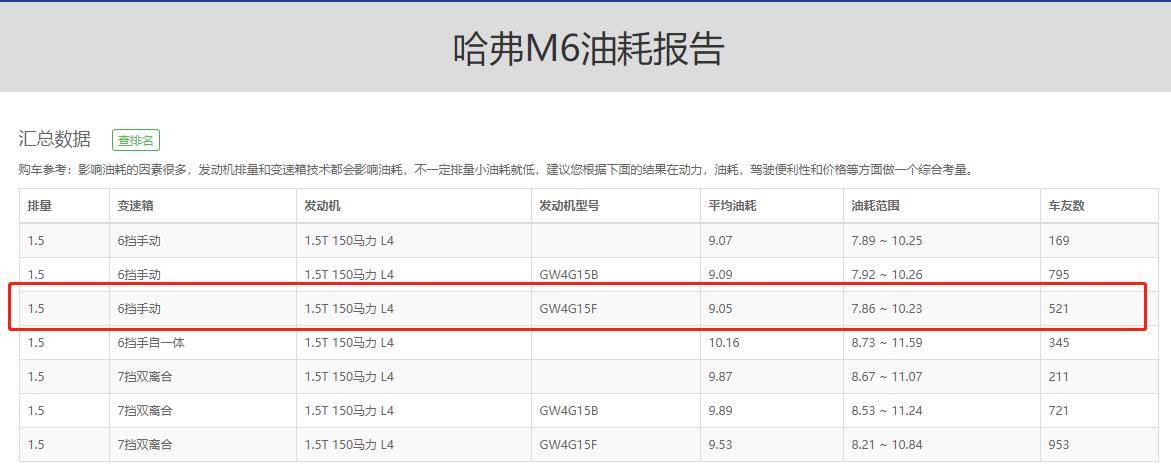Select the 6挡手自一体 gearbox cell
The width and height of the screenshot is (1171, 469).
[151, 343]
